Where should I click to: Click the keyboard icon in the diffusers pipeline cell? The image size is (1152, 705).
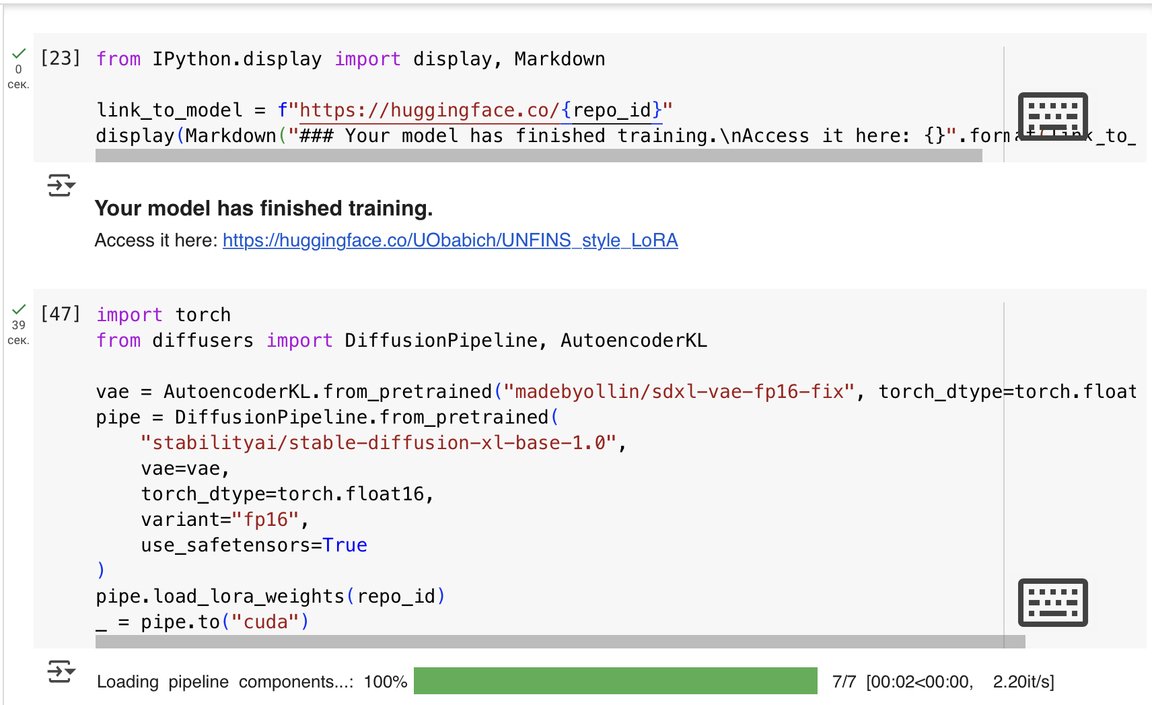coord(1052,602)
